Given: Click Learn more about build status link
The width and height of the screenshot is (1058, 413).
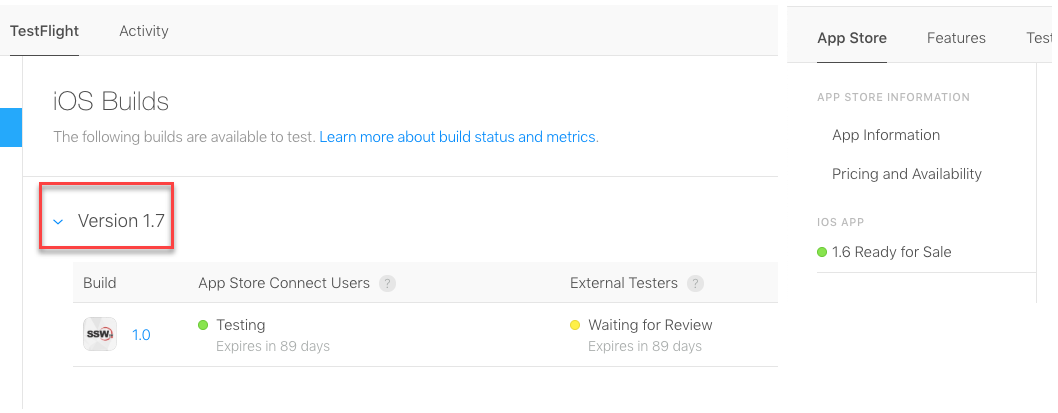Looking at the screenshot, I should [458, 137].
